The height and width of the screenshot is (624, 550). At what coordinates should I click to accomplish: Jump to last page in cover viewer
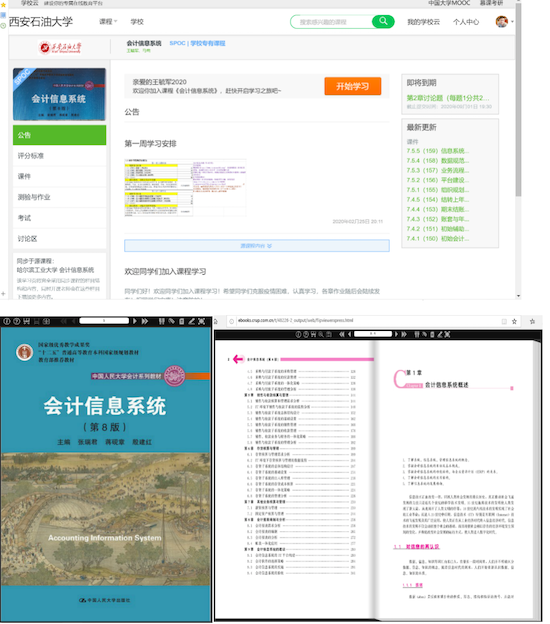pyautogui.click(x=144, y=321)
